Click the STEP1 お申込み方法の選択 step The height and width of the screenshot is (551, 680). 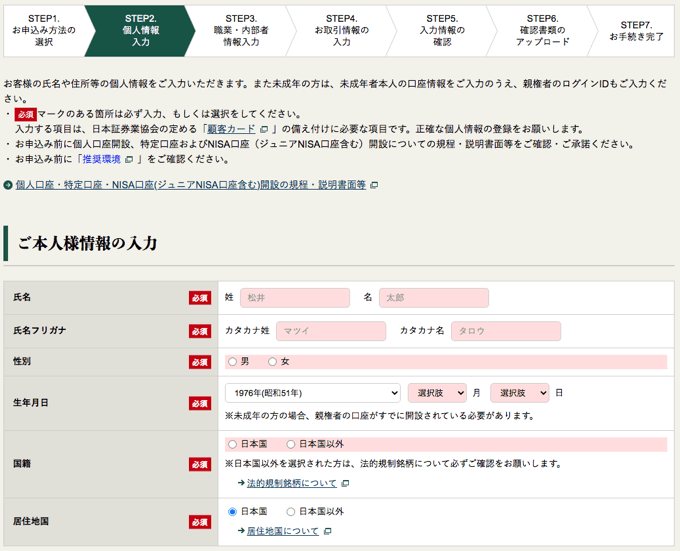click(44, 31)
